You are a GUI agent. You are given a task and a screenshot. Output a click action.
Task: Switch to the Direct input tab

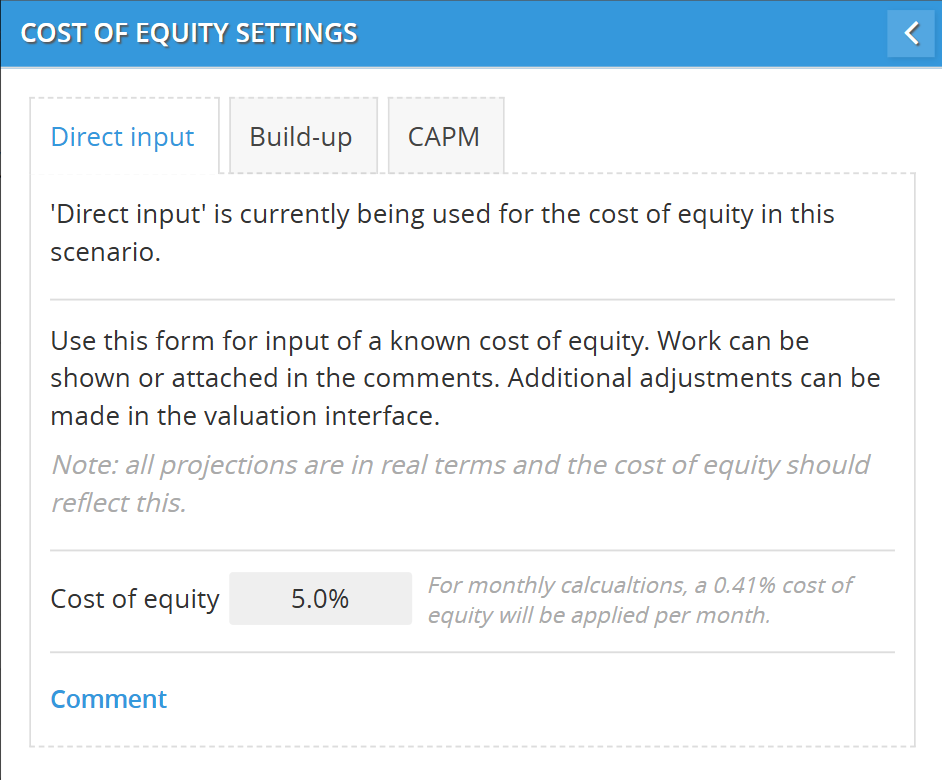point(123,137)
